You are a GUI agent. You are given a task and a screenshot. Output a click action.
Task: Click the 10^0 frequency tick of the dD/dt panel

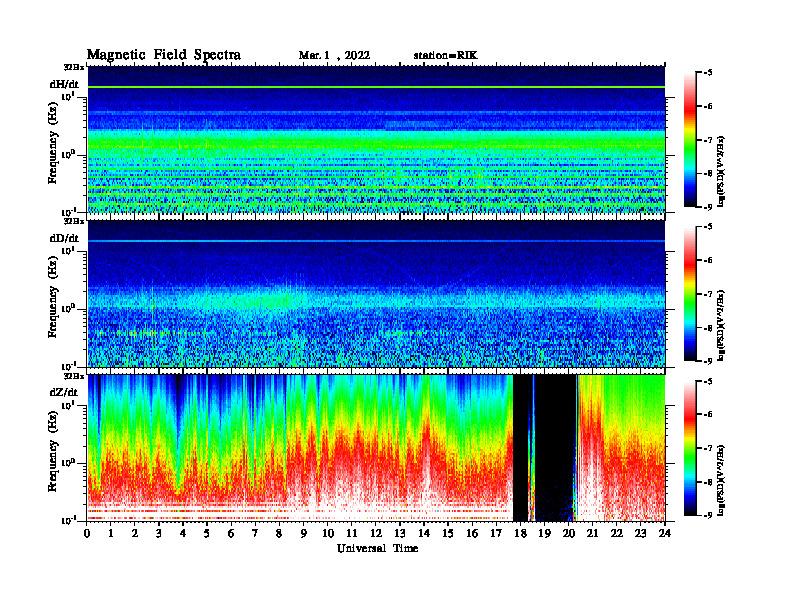tap(67, 308)
